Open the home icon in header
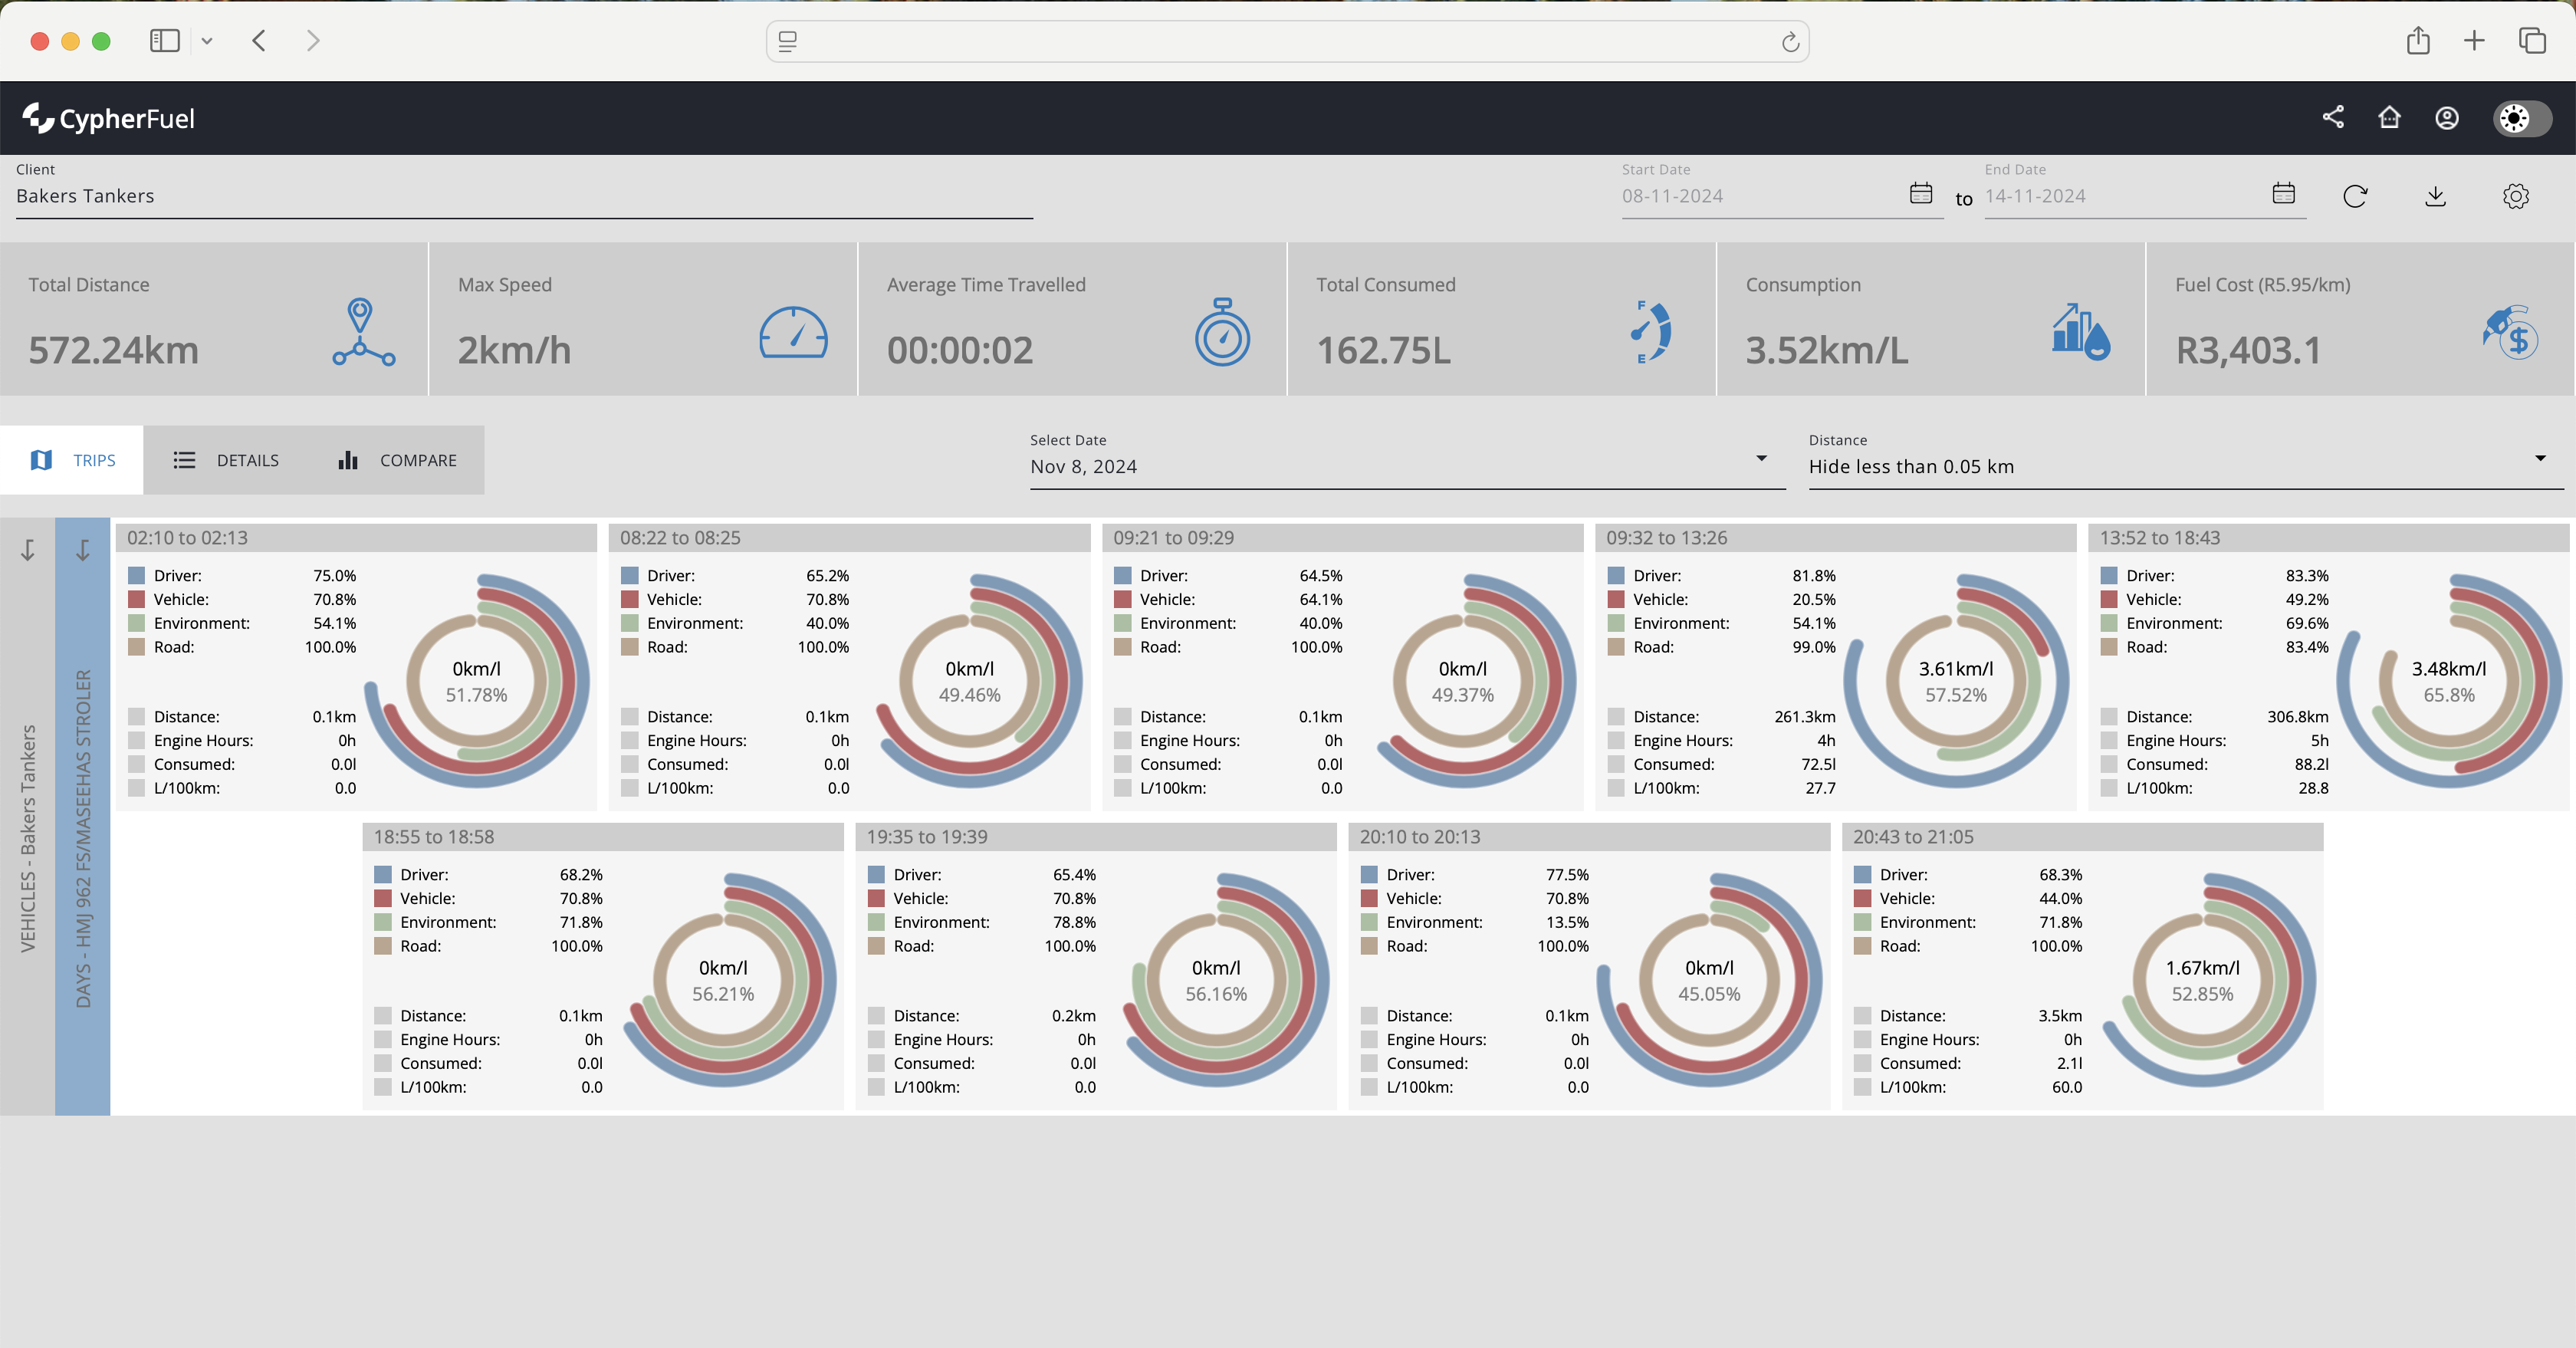 click(x=2389, y=117)
